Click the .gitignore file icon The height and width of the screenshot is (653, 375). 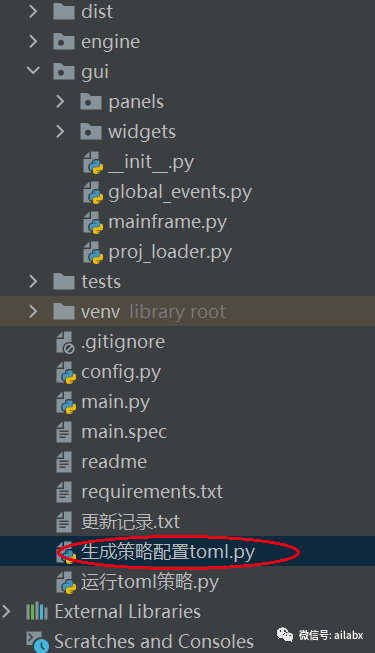(x=65, y=342)
